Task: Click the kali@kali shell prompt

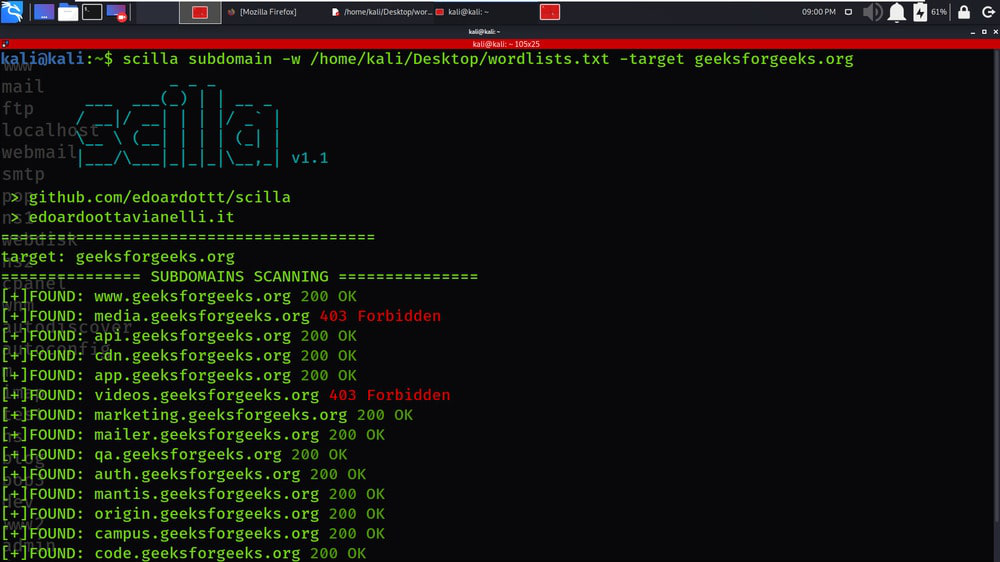Action: point(56,59)
